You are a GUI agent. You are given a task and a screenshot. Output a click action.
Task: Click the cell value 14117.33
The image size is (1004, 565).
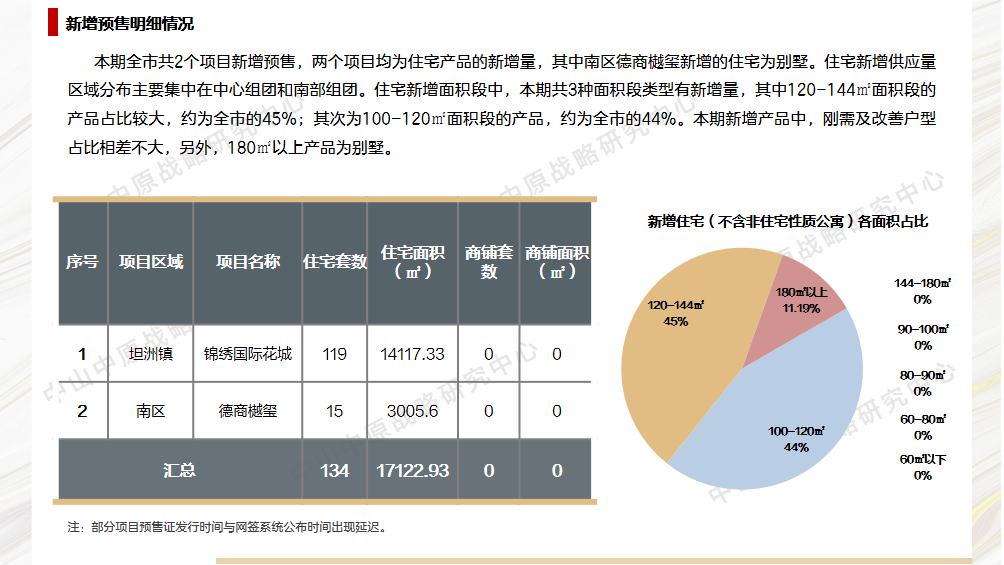click(412, 354)
